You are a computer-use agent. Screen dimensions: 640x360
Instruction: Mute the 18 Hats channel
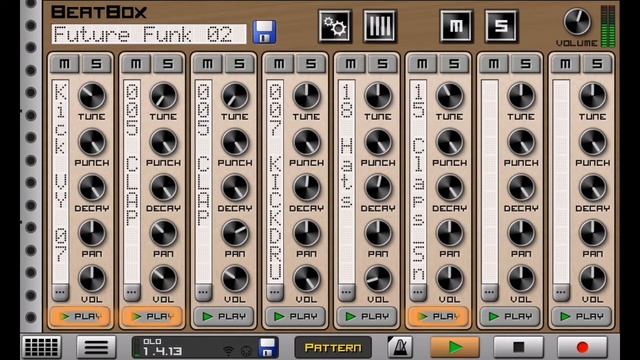click(351, 64)
